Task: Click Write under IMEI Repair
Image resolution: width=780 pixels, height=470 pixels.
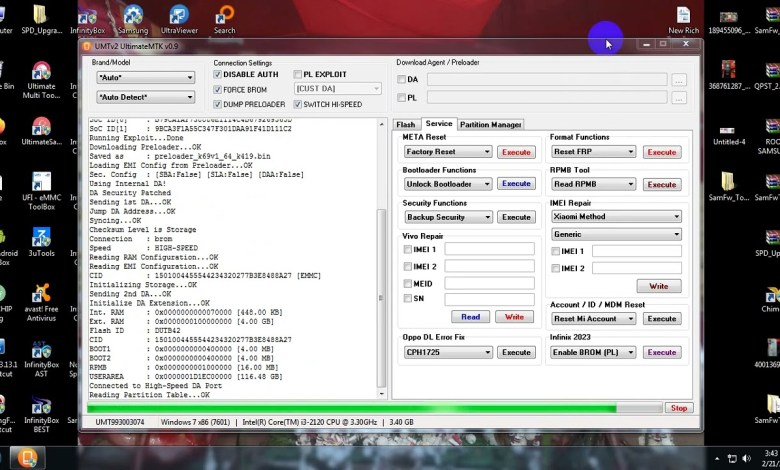Action: [659, 286]
